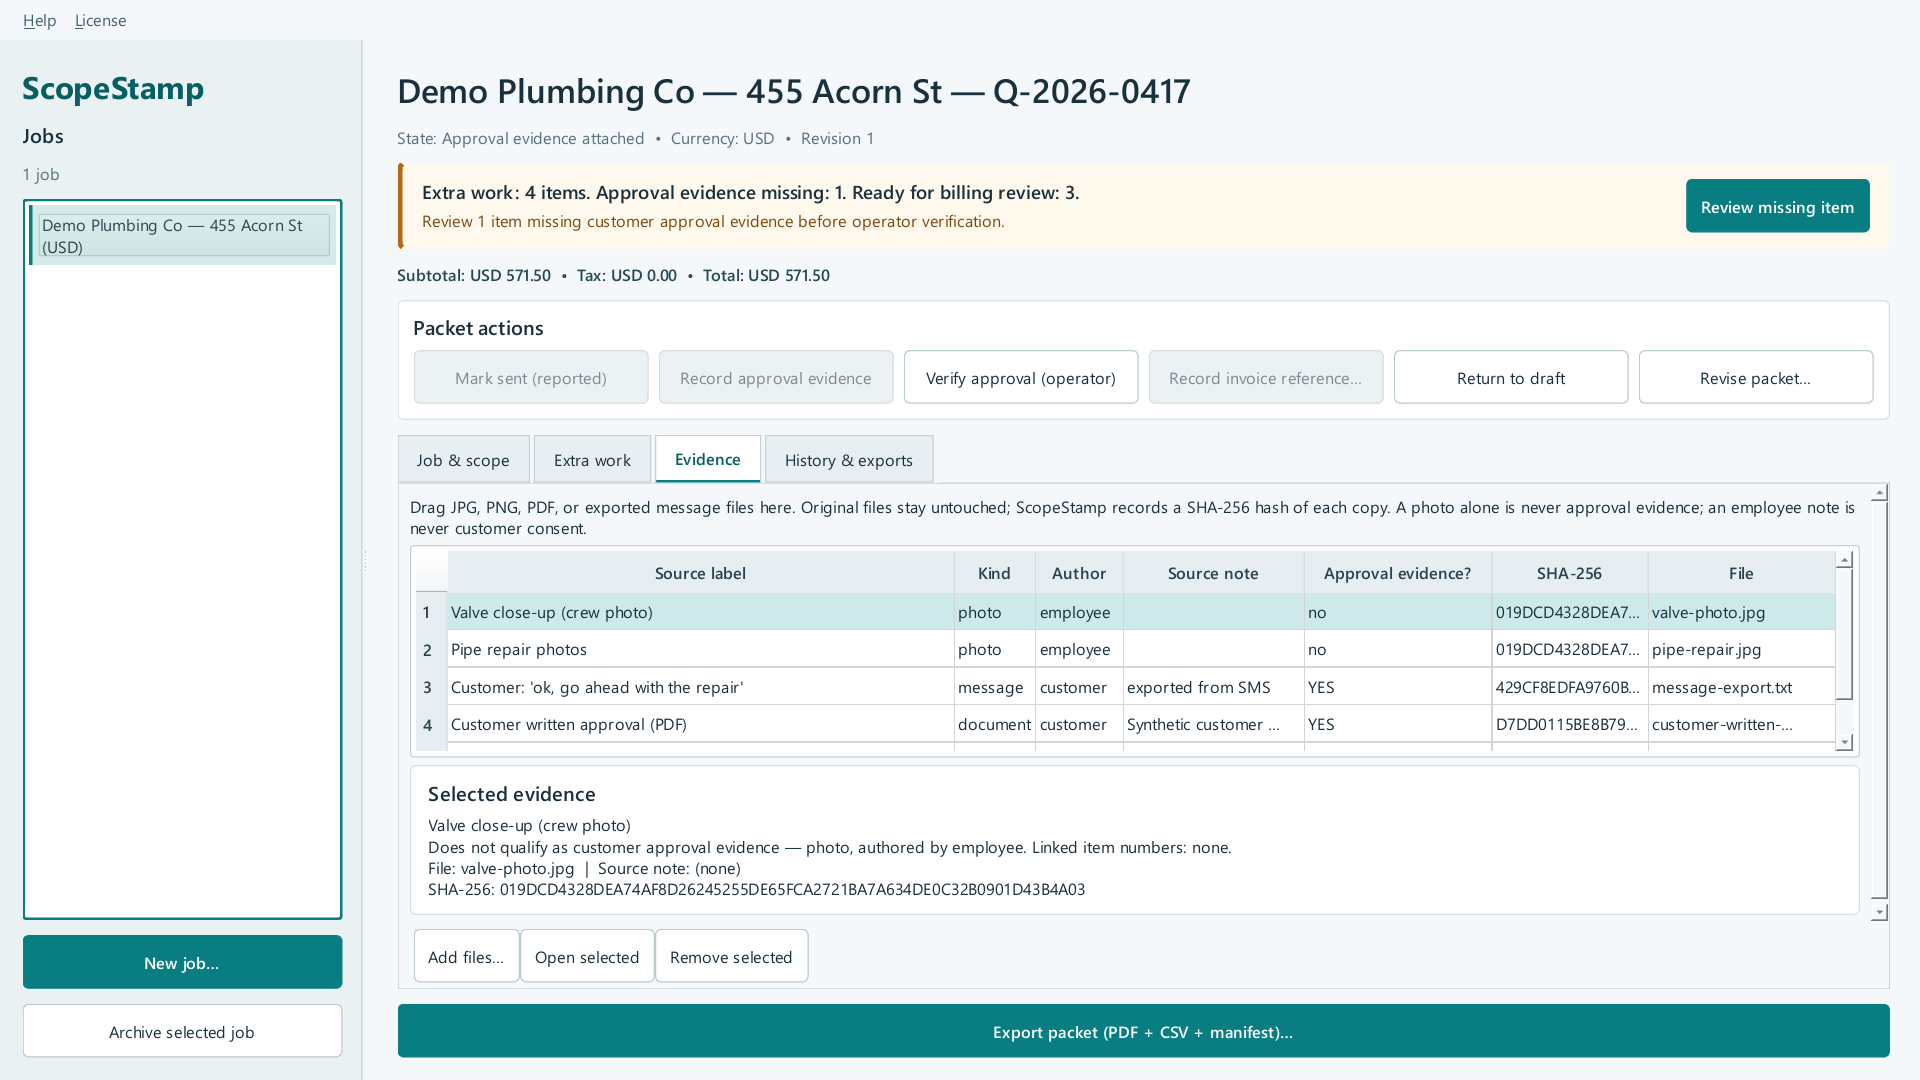Click Record approval evidence button

pos(776,377)
